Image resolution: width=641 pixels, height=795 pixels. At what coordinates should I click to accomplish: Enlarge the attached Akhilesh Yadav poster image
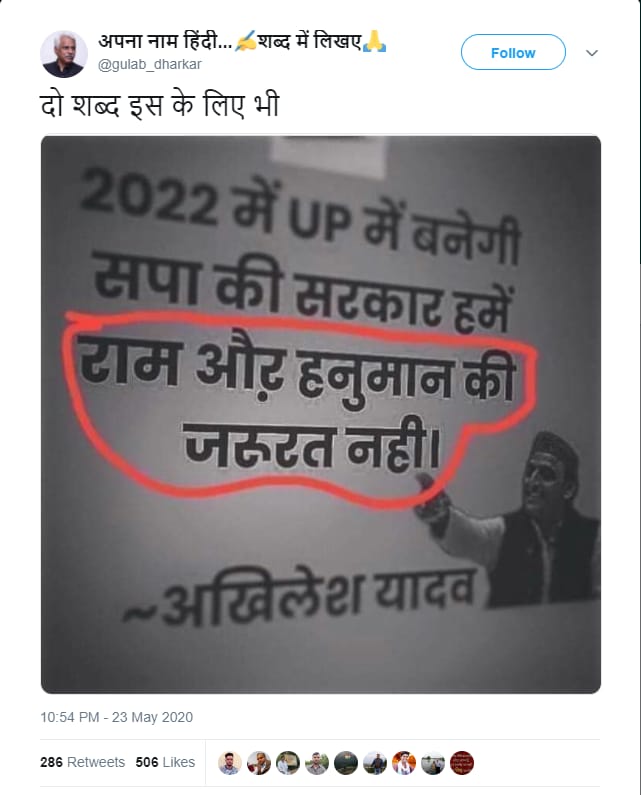320,414
